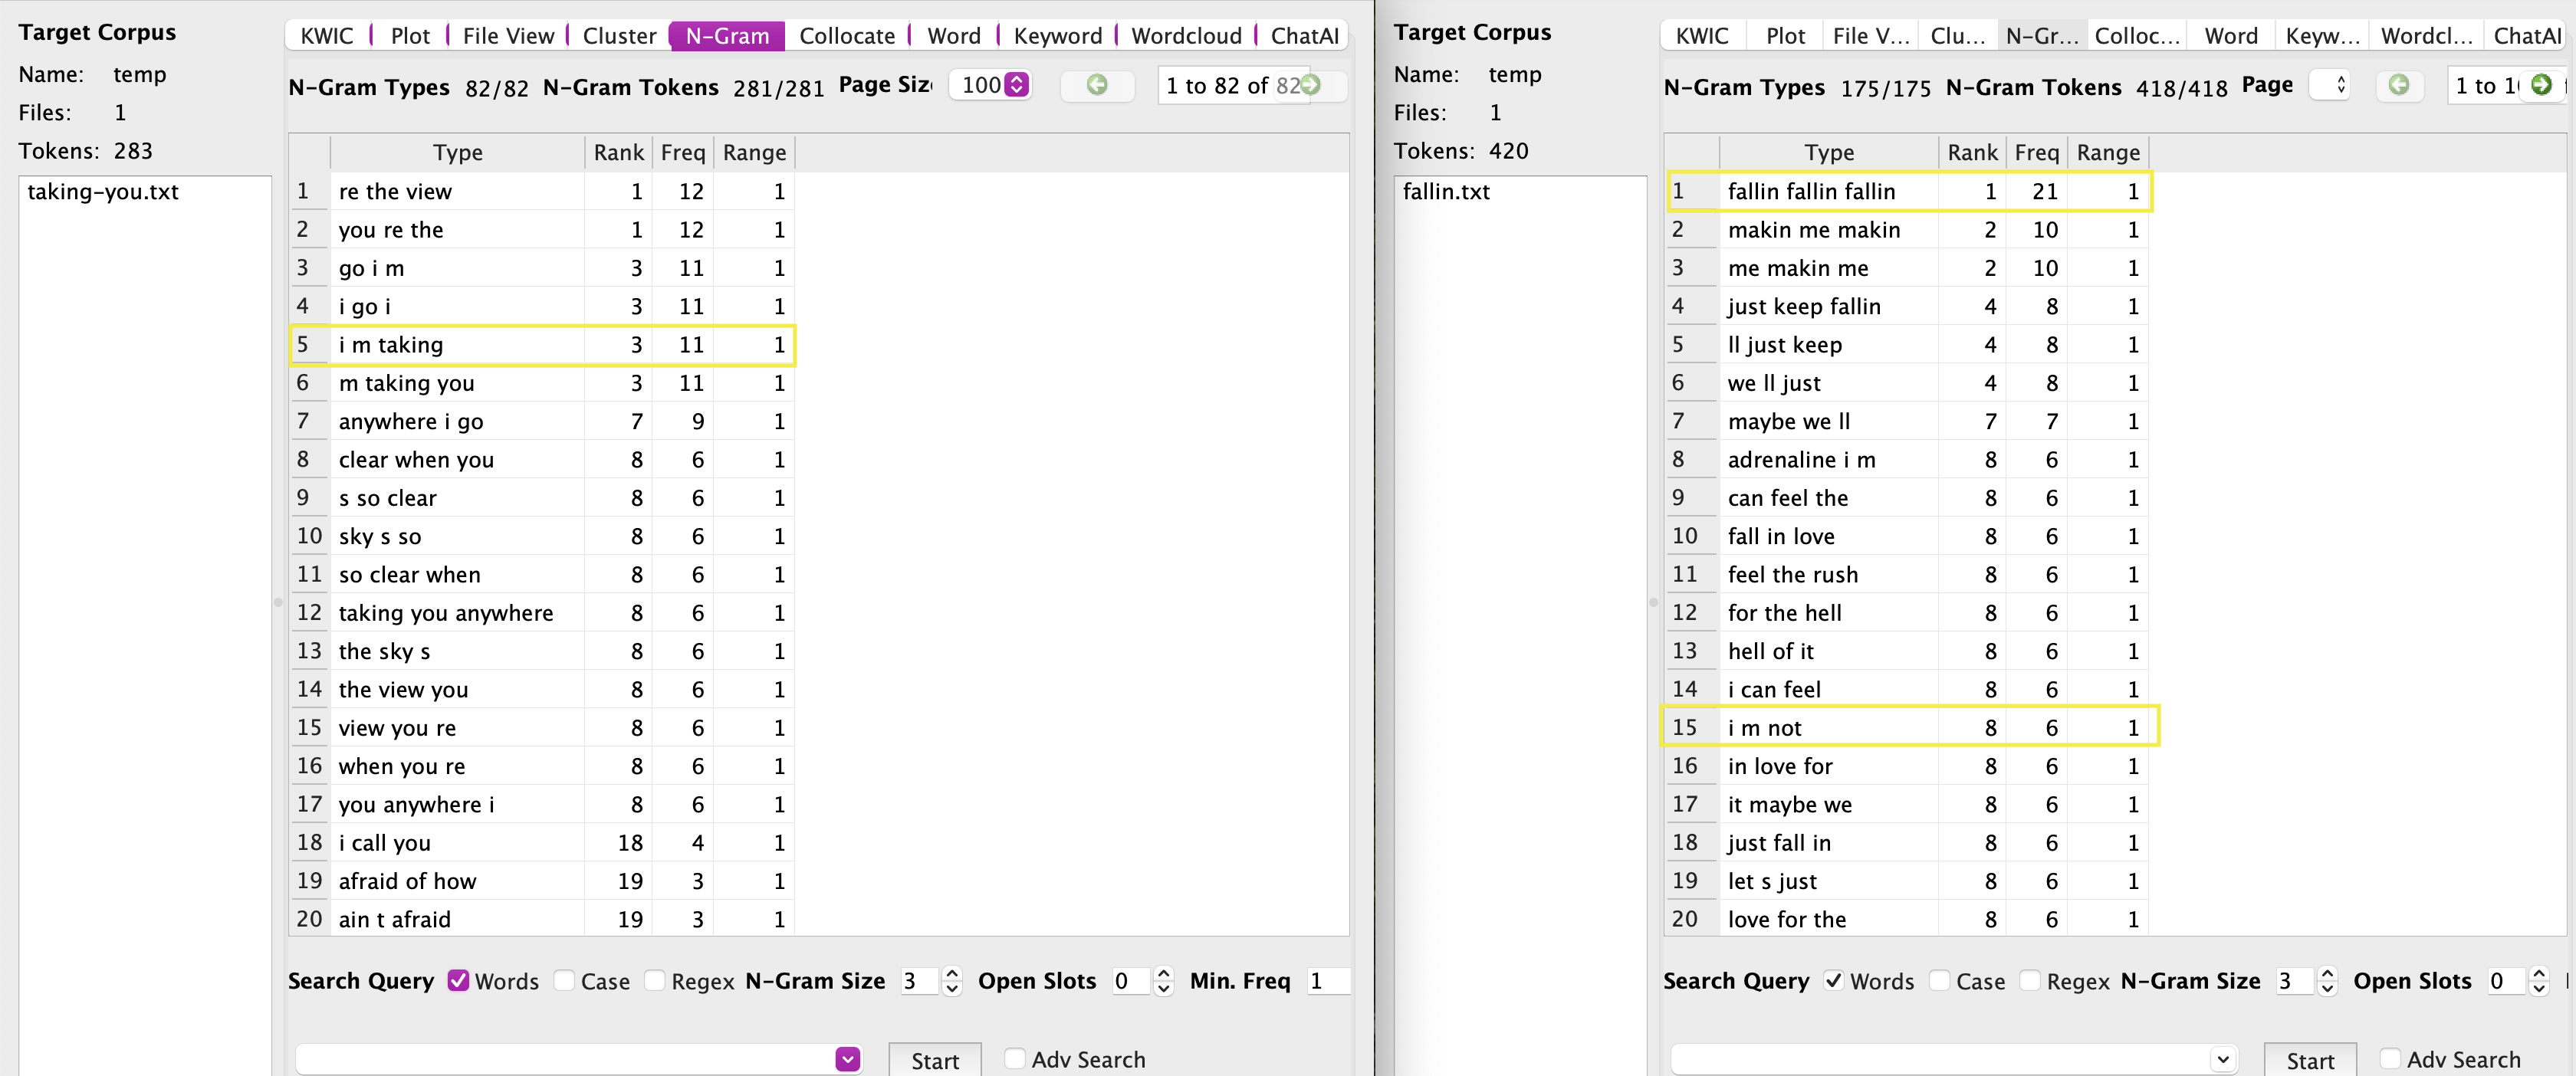The height and width of the screenshot is (1076, 2576).
Task: Uncheck Words checkbox in left window
Action: click(458, 981)
